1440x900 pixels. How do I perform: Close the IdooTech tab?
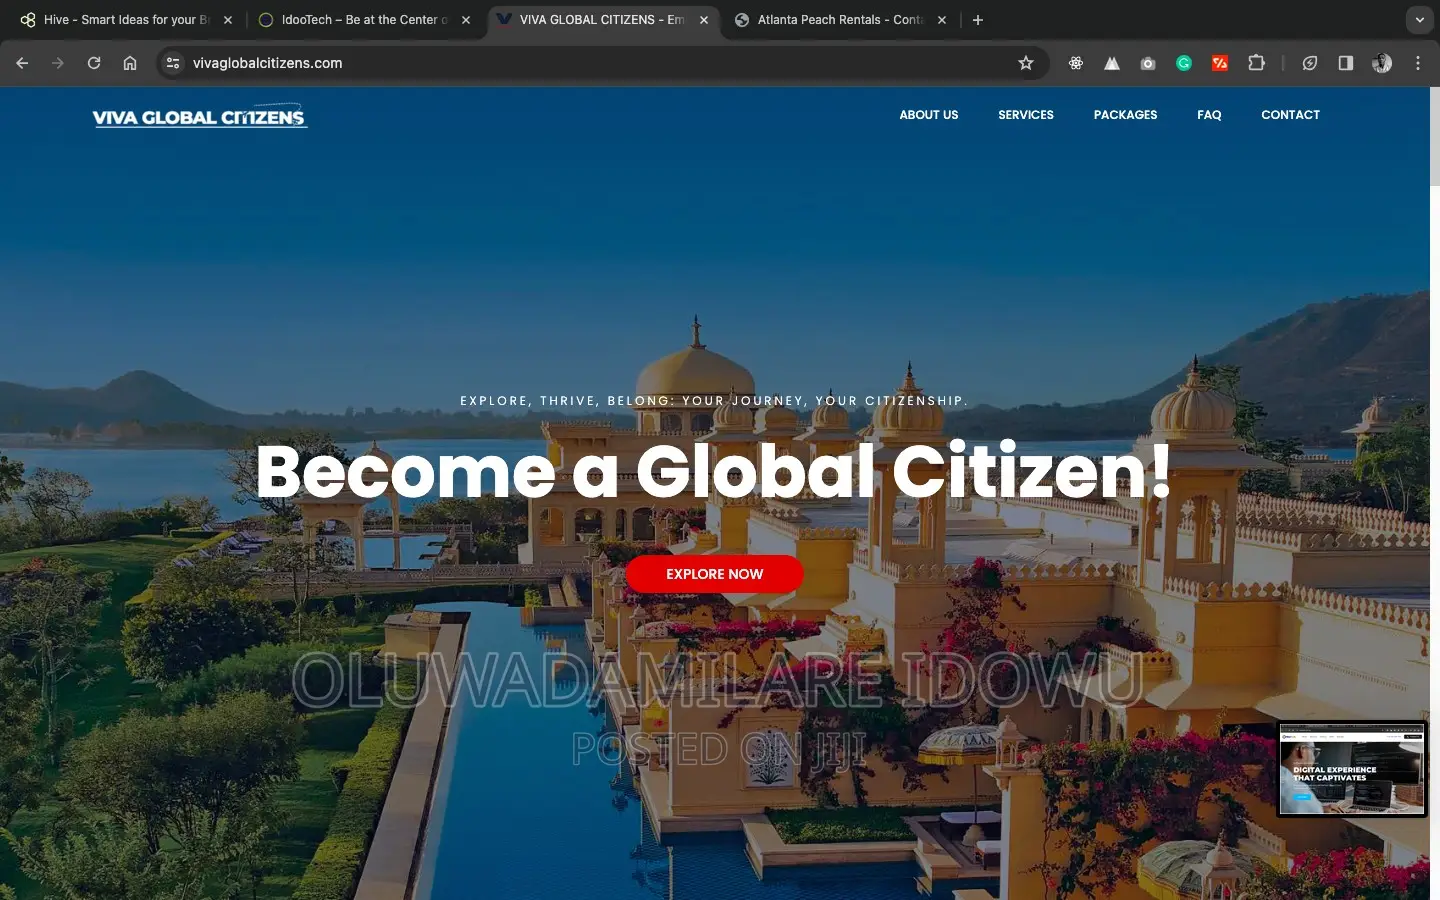[x=466, y=20]
